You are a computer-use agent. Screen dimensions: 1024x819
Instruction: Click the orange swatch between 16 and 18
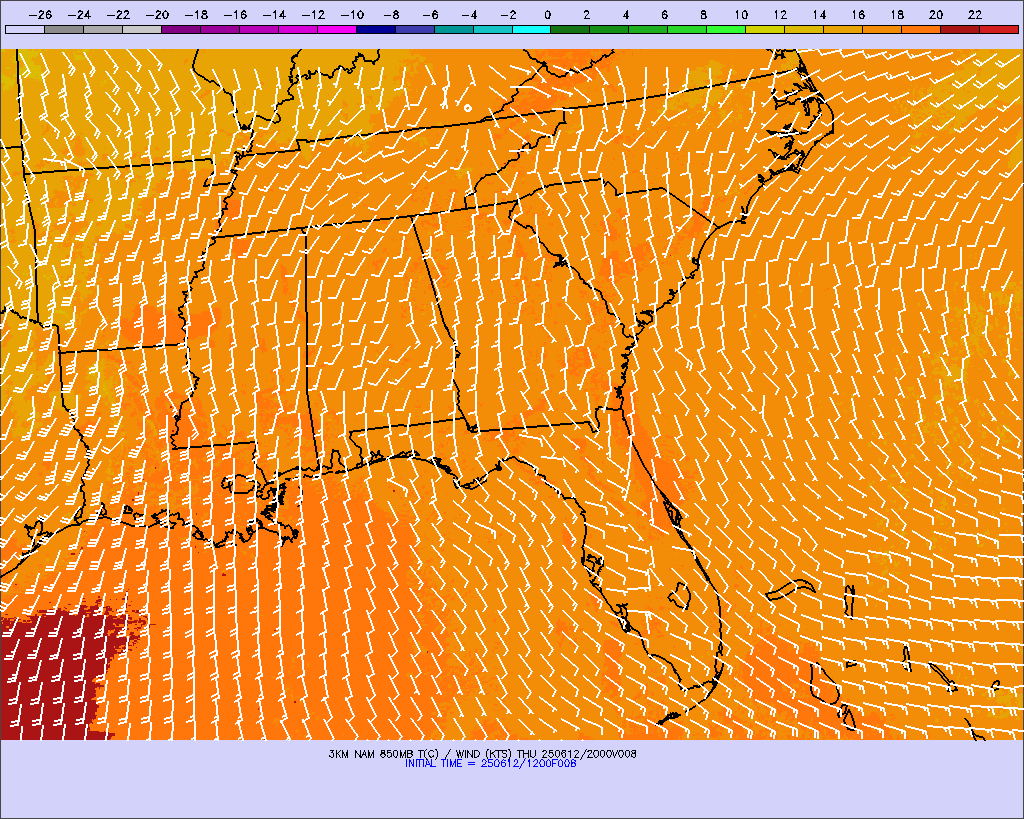882,29
